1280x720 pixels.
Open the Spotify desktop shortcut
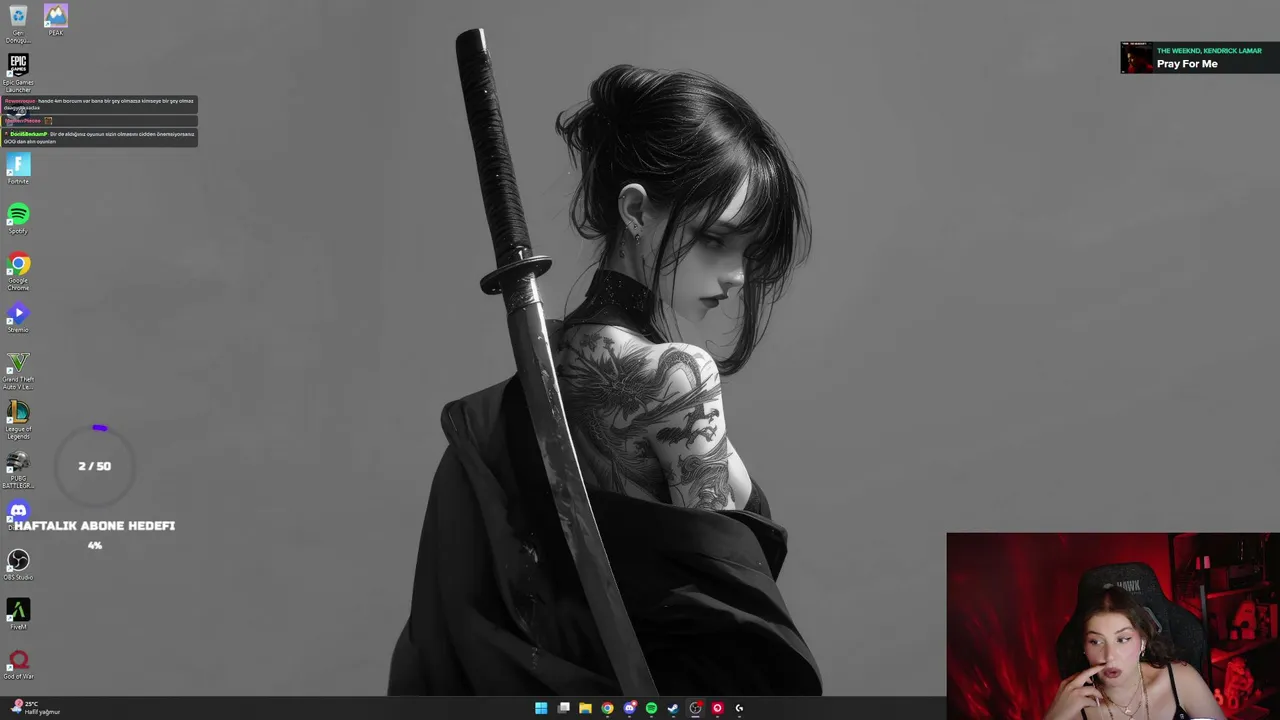(x=18, y=219)
